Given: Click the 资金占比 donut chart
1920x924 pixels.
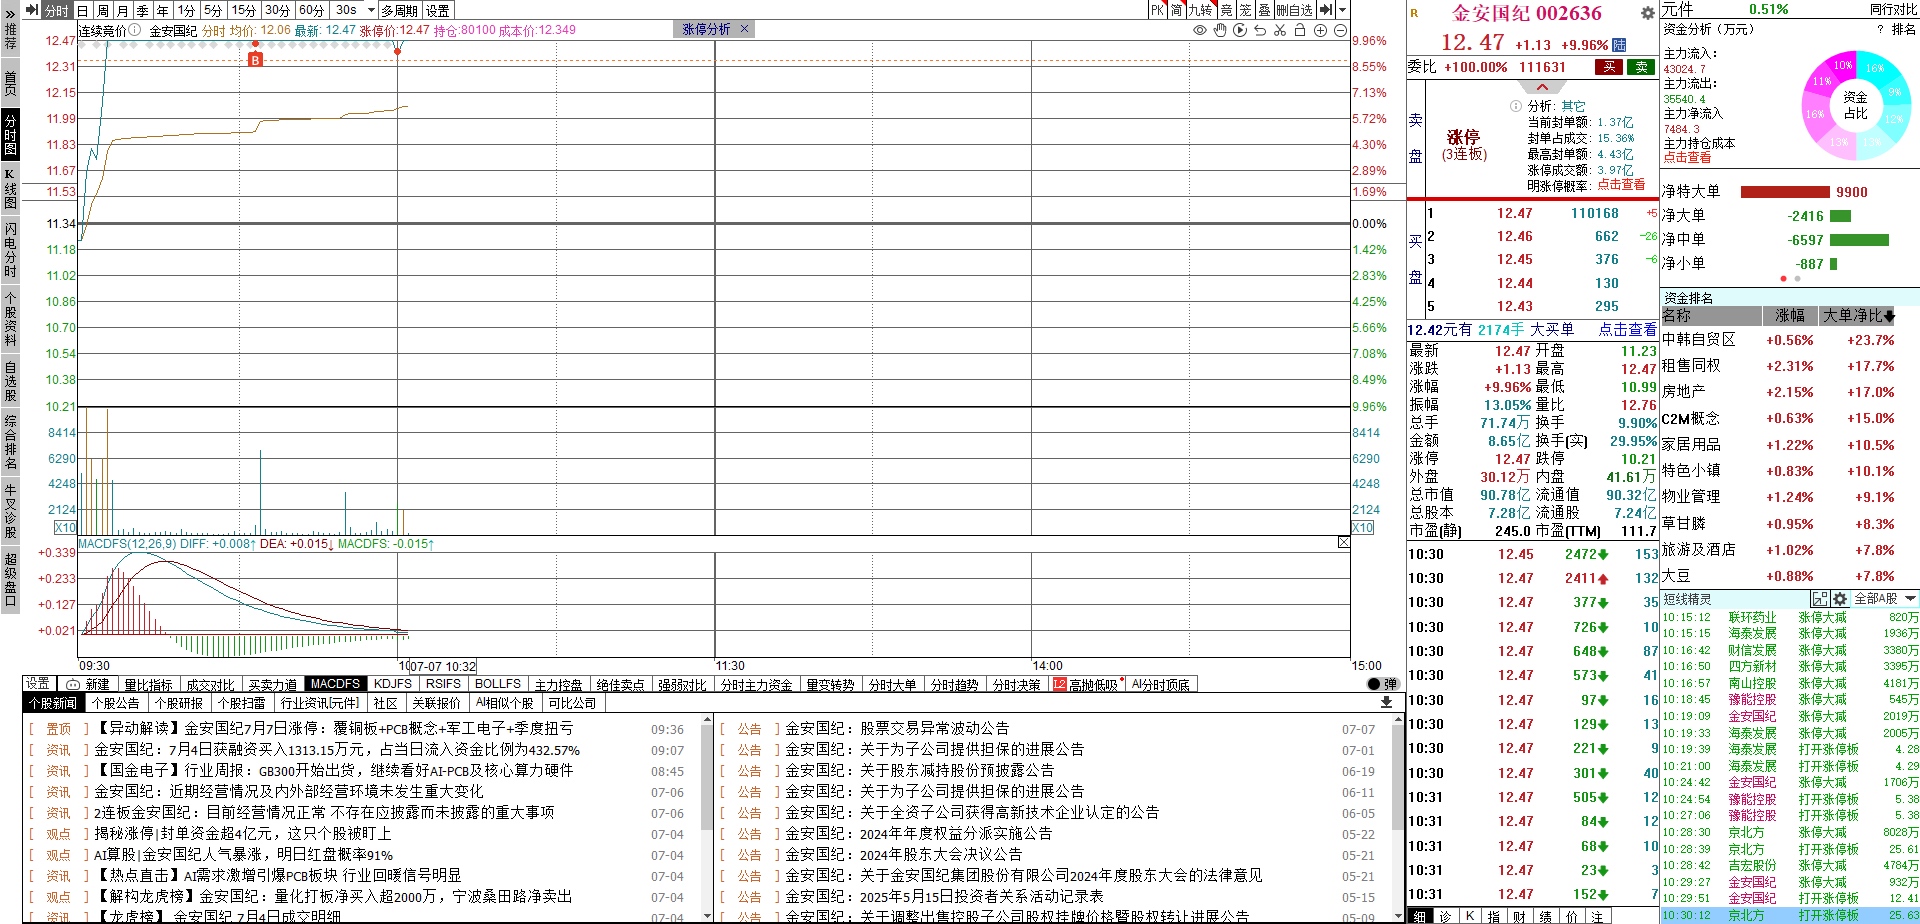Looking at the screenshot, I should (1856, 105).
